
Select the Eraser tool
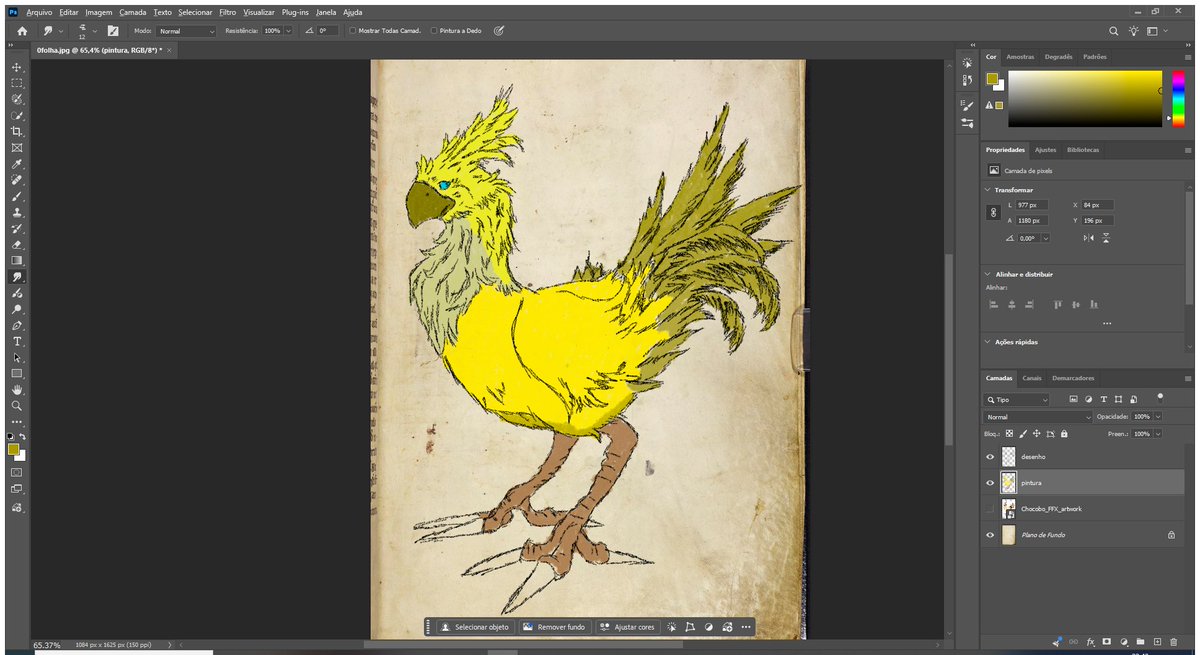point(17,244)
